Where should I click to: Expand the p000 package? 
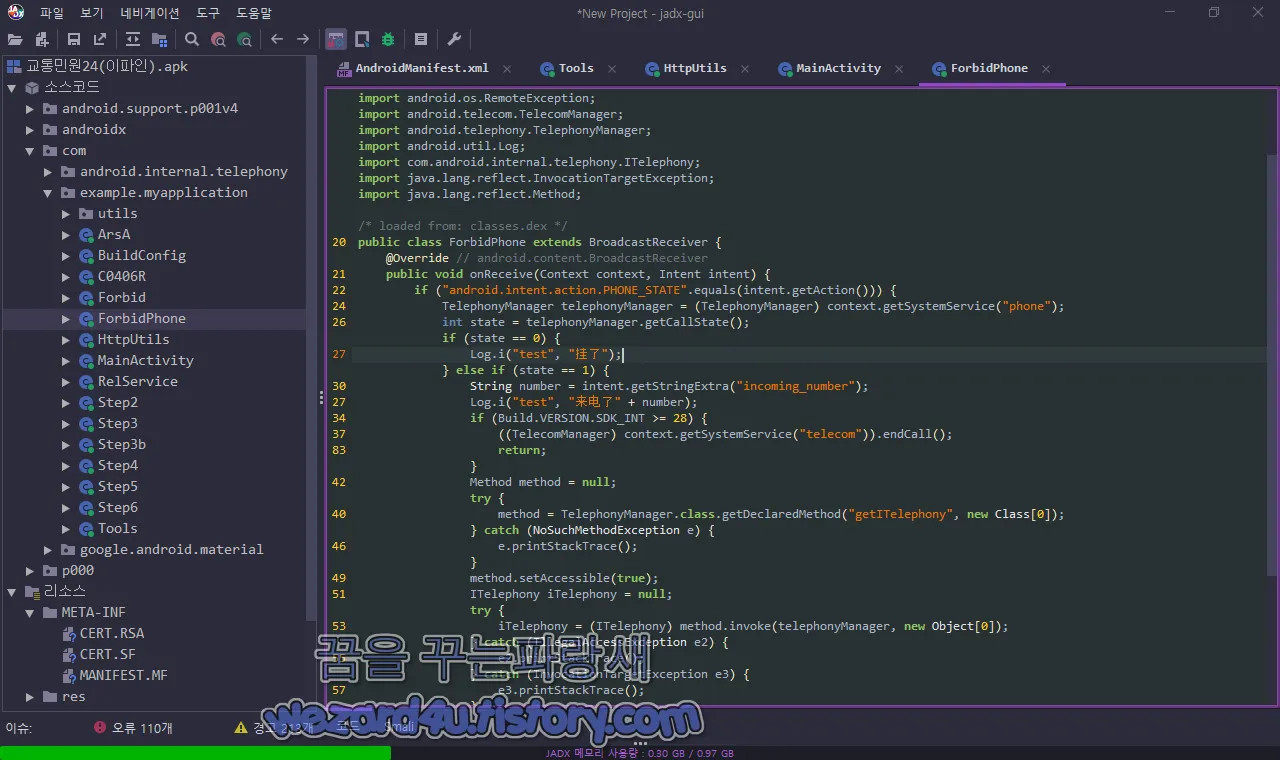(x=30, y=570)
